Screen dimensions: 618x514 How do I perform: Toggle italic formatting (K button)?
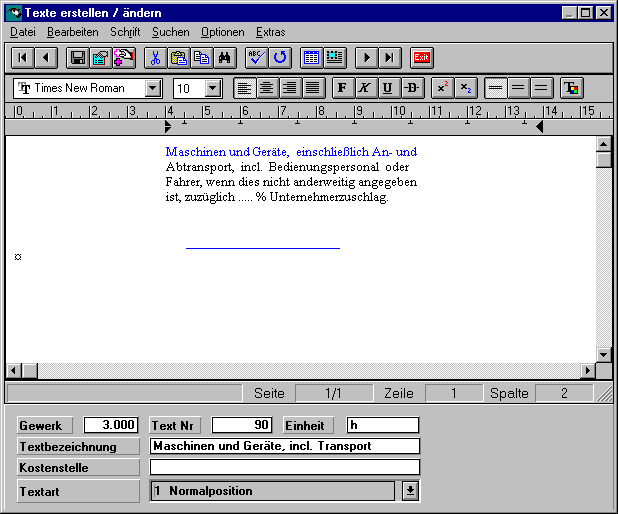pyautogui.click(x=364, y=88)
